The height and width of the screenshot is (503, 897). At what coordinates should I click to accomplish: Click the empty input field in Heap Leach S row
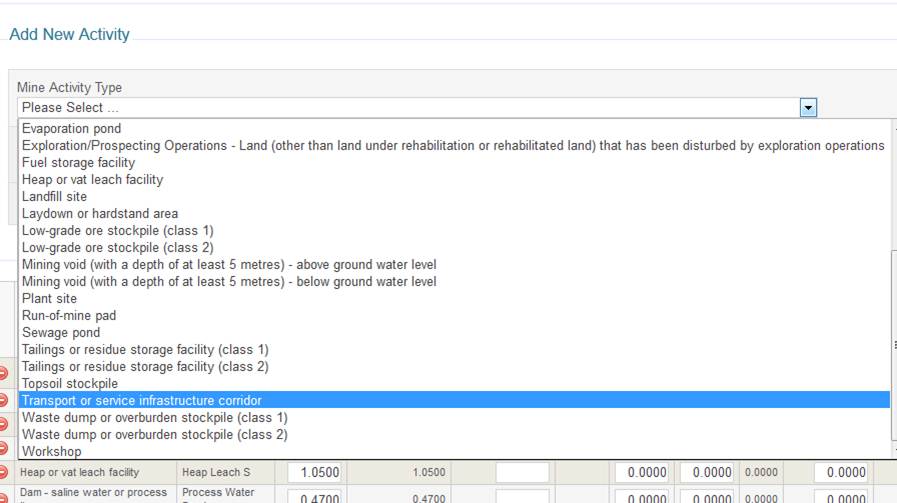(522, 472)
